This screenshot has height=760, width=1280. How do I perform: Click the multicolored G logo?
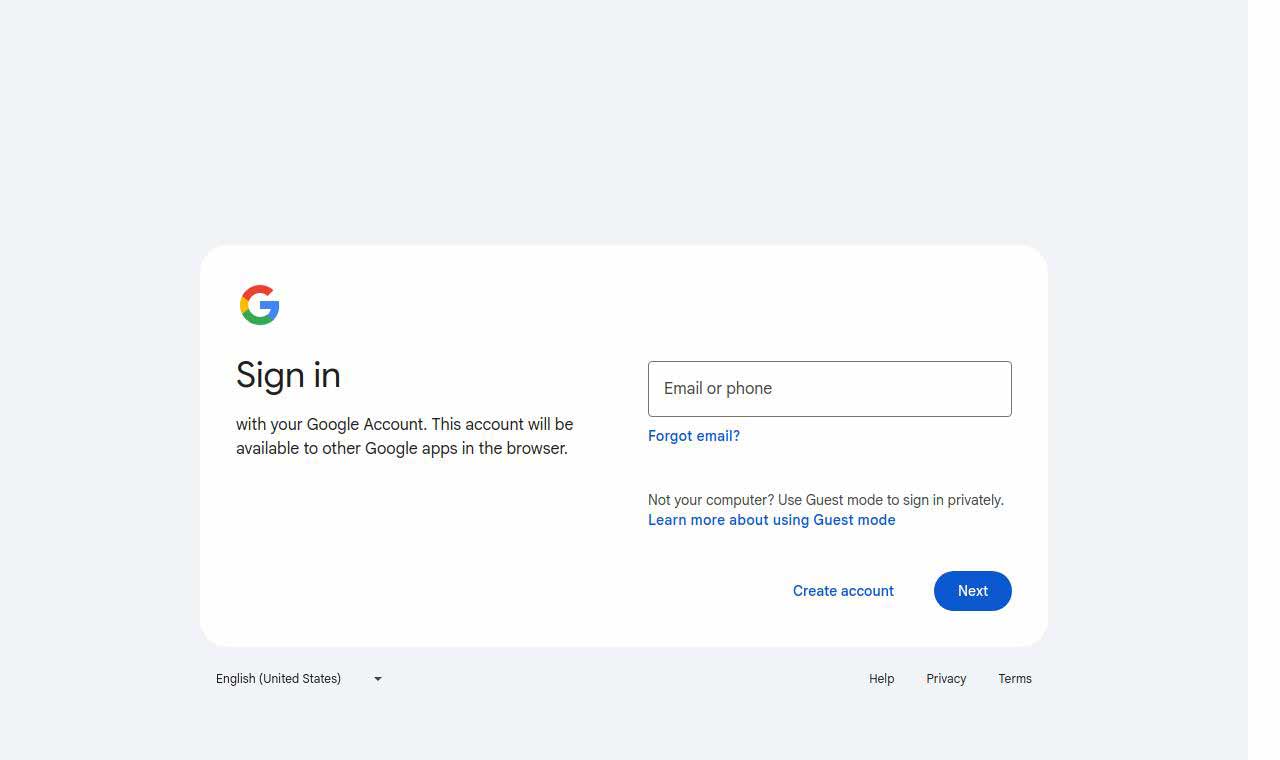tap(259, 305)
